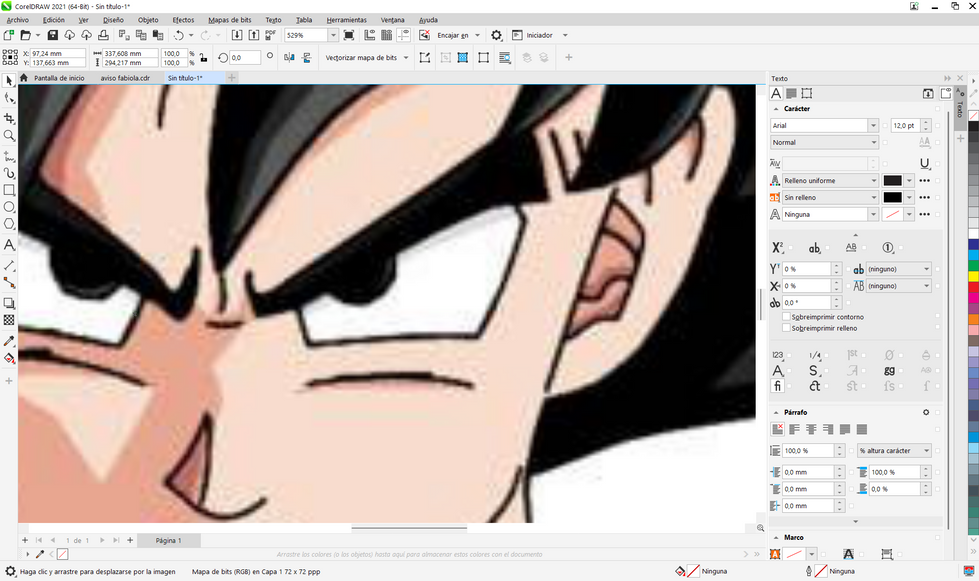Click the New document icon
Viewport: 979px width, 581px height.
click(9, 36)
